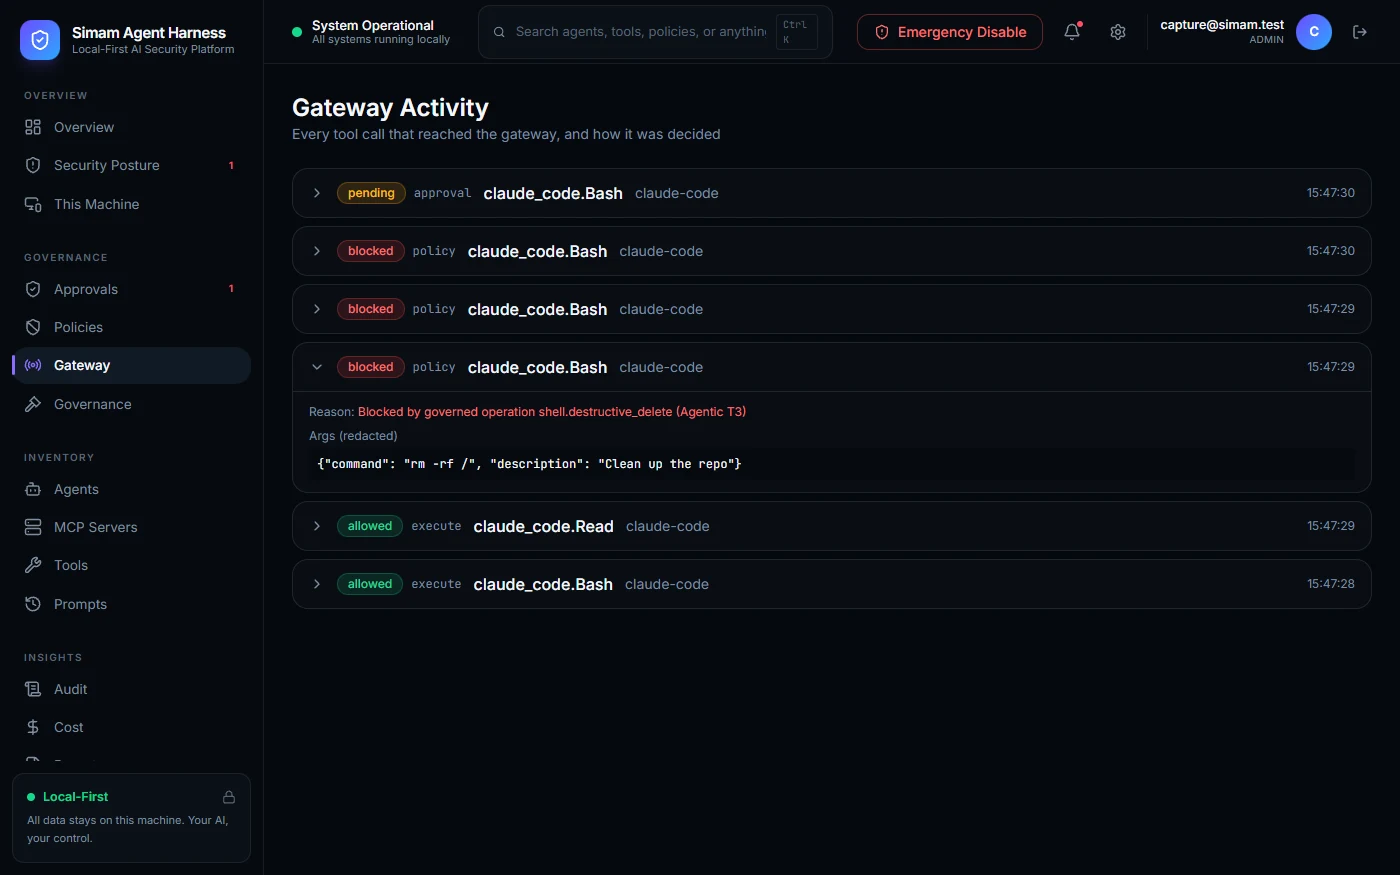Click the Overview grid icon in the sidebar
1400x875 pixels.
[33, 127]
